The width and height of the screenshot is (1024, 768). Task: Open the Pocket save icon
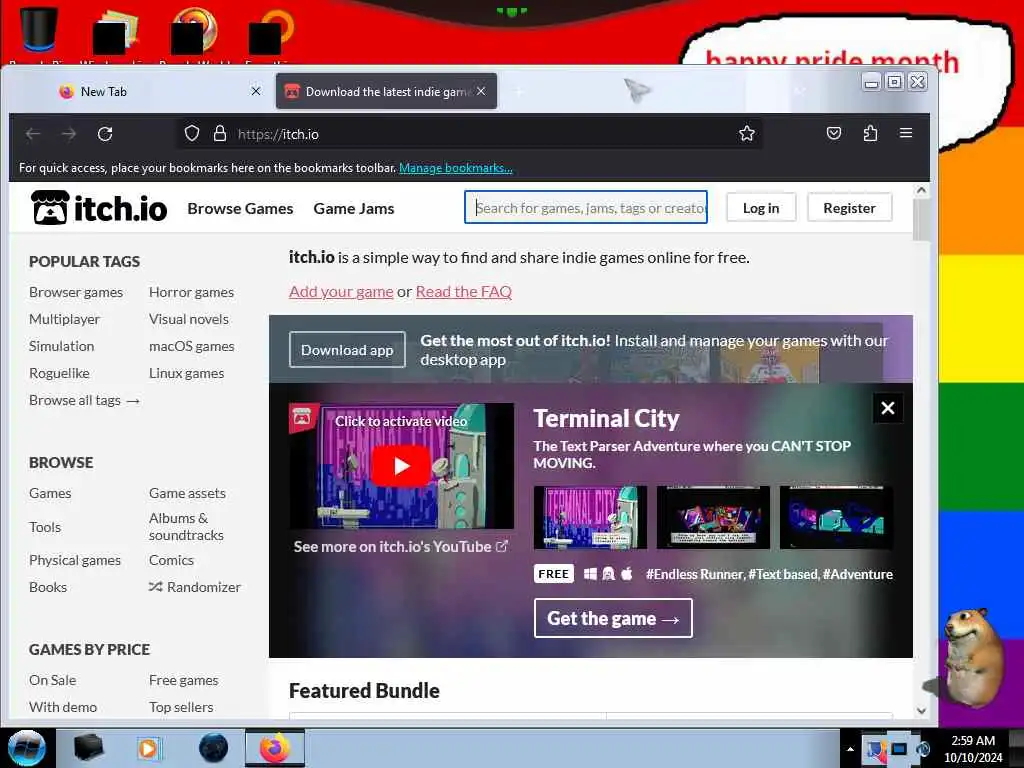pyautogui.click(x=834, y=133)
